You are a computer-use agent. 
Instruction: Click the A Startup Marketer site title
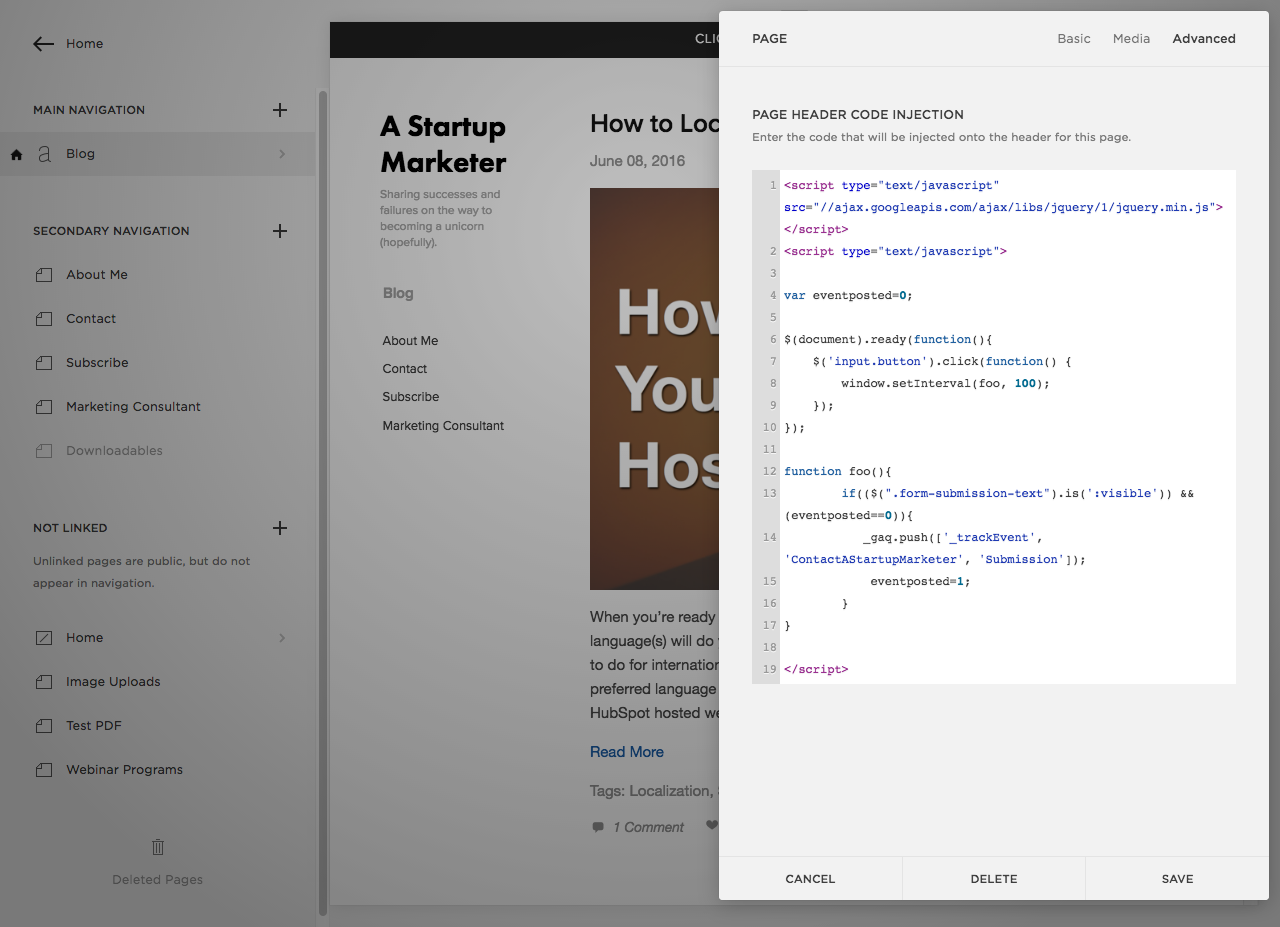pyautogui.click(x=443, y=144)
